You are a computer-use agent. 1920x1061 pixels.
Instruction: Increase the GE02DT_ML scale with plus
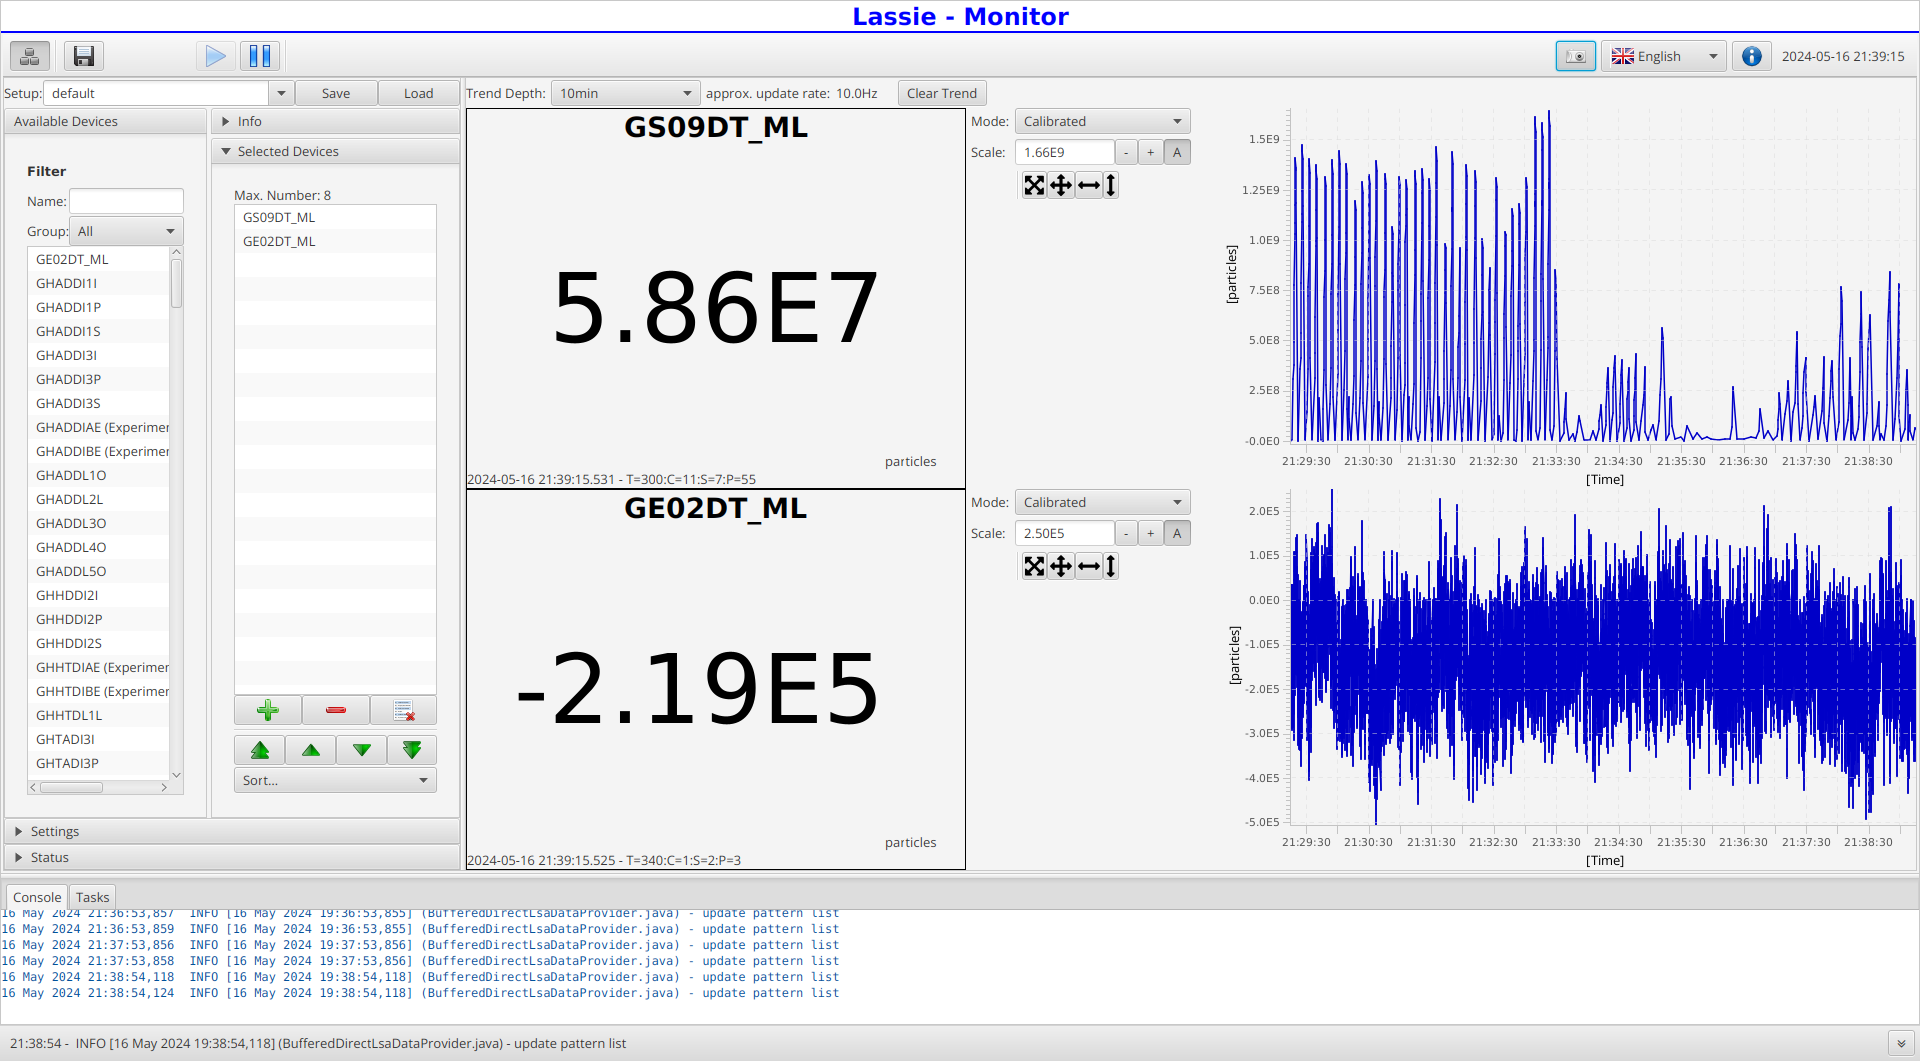[x=1151, y=533]
